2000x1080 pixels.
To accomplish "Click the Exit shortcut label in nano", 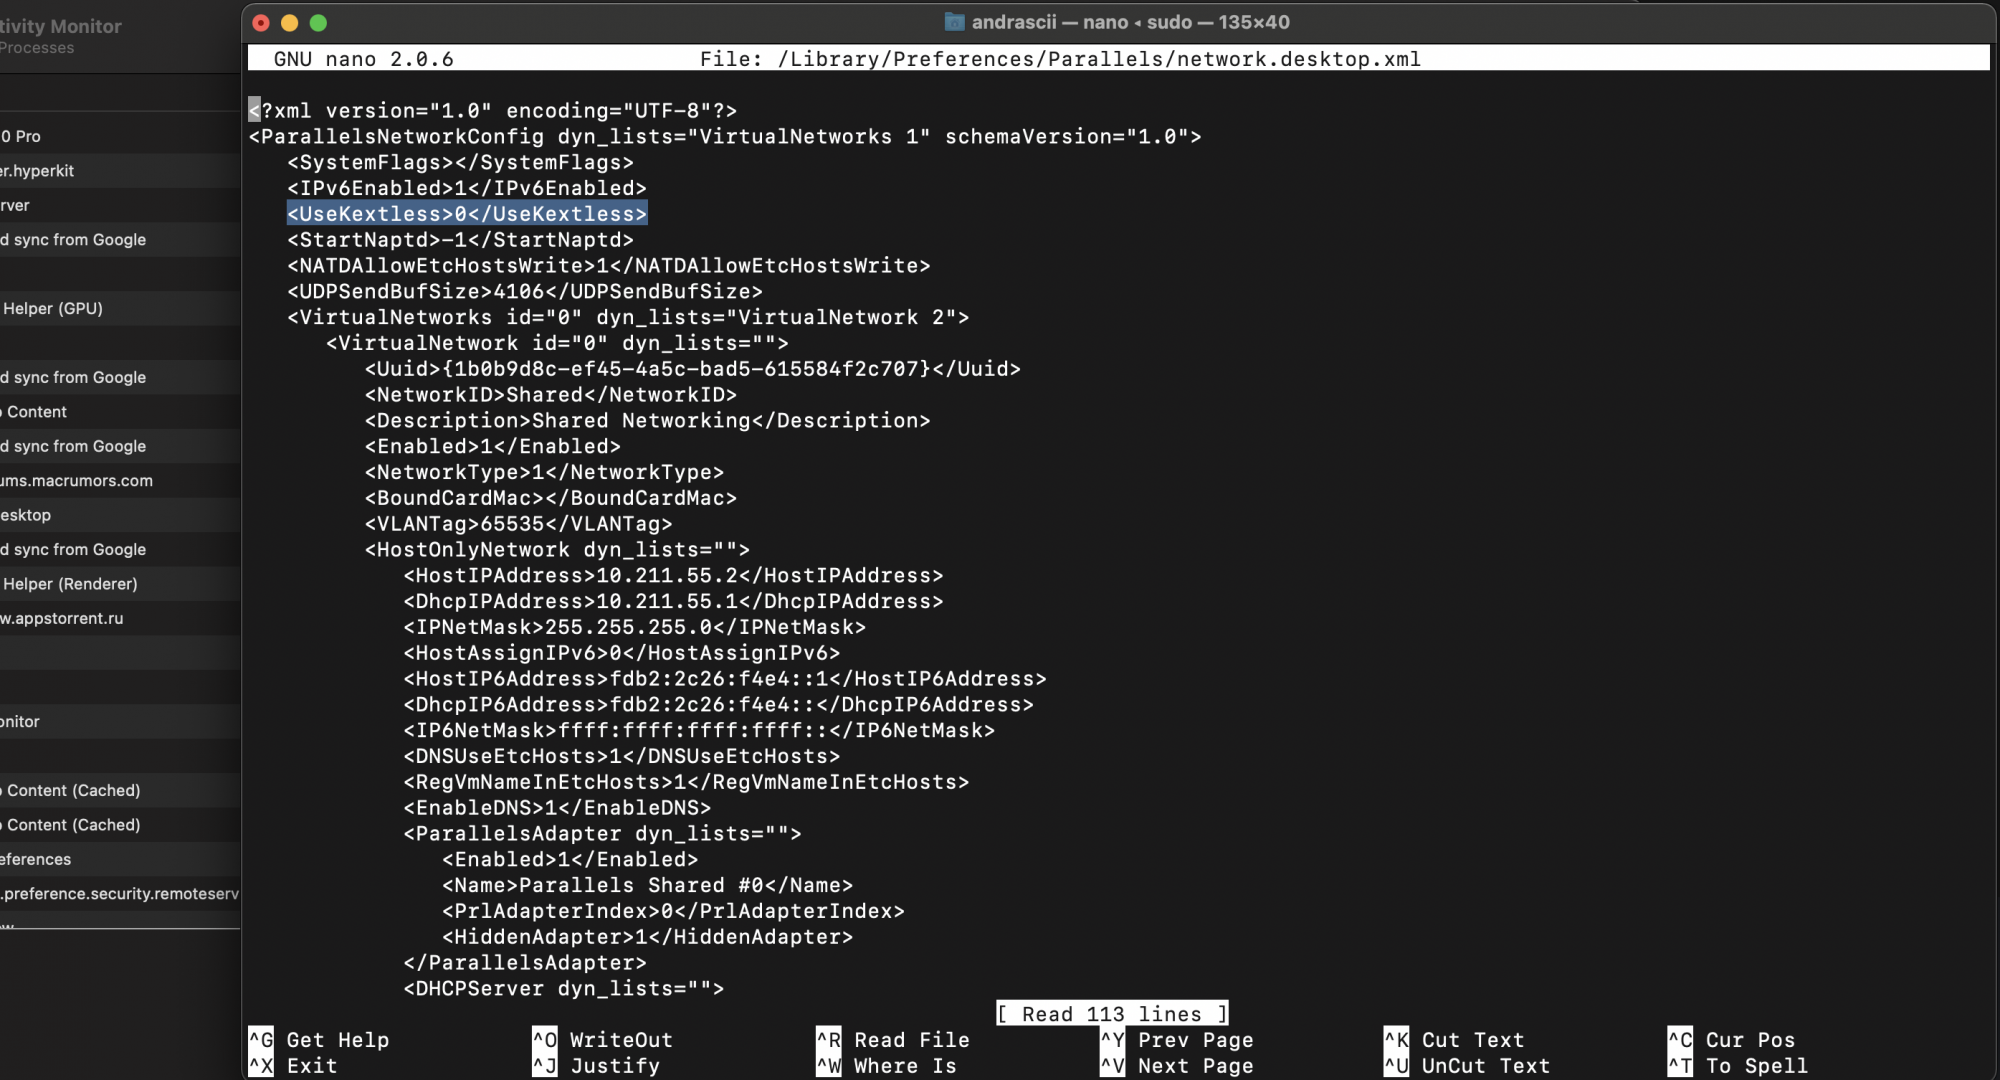I will tap(310, 1066).
